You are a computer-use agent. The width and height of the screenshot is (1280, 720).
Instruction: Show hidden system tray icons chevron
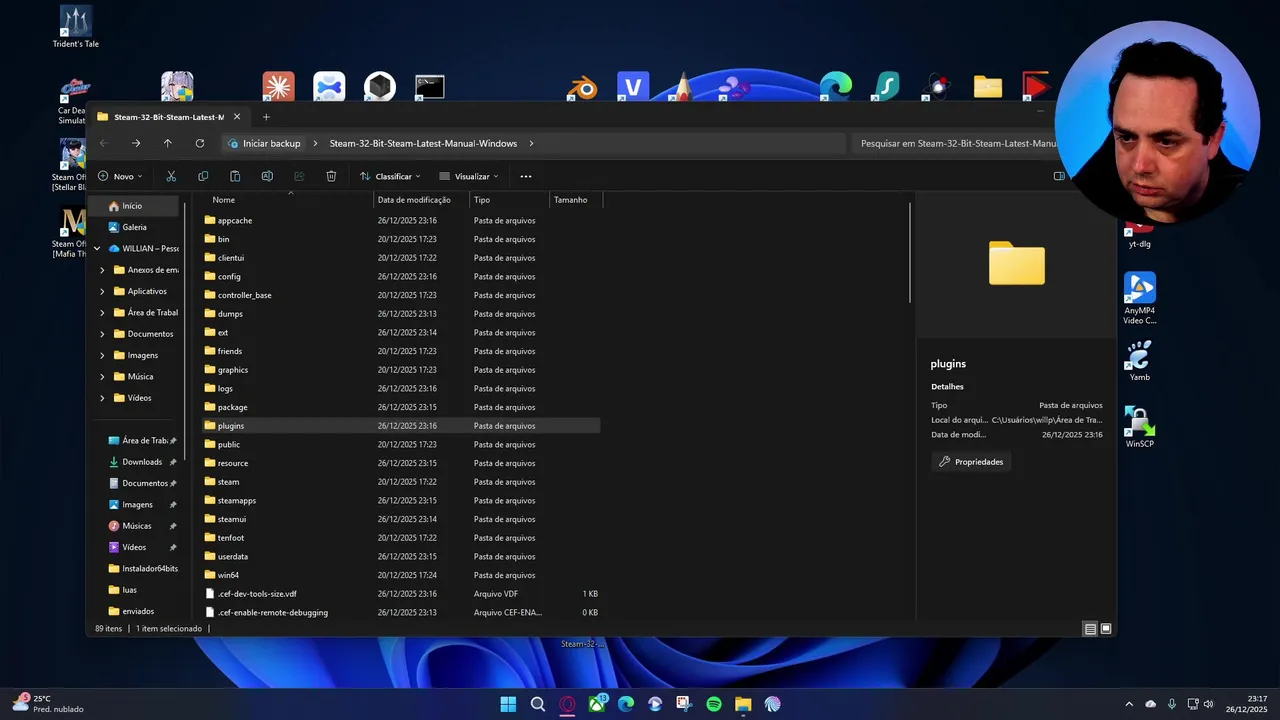1129,704
